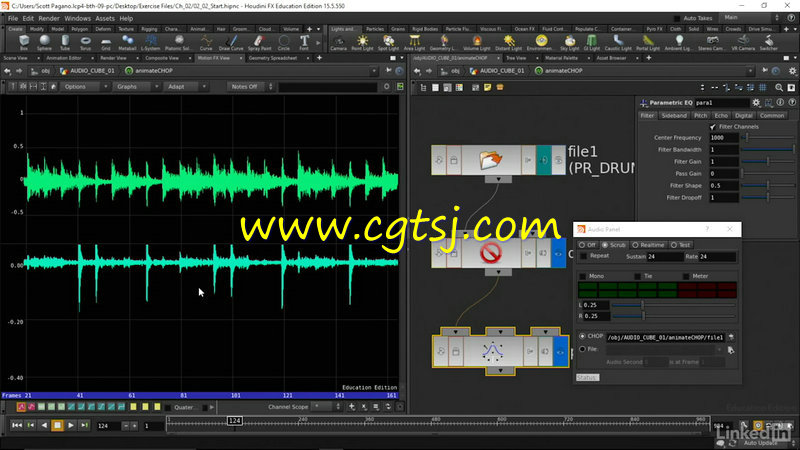800x450 pixels.
Task: Add a Camera from the shelf
Action: [338, 42]
